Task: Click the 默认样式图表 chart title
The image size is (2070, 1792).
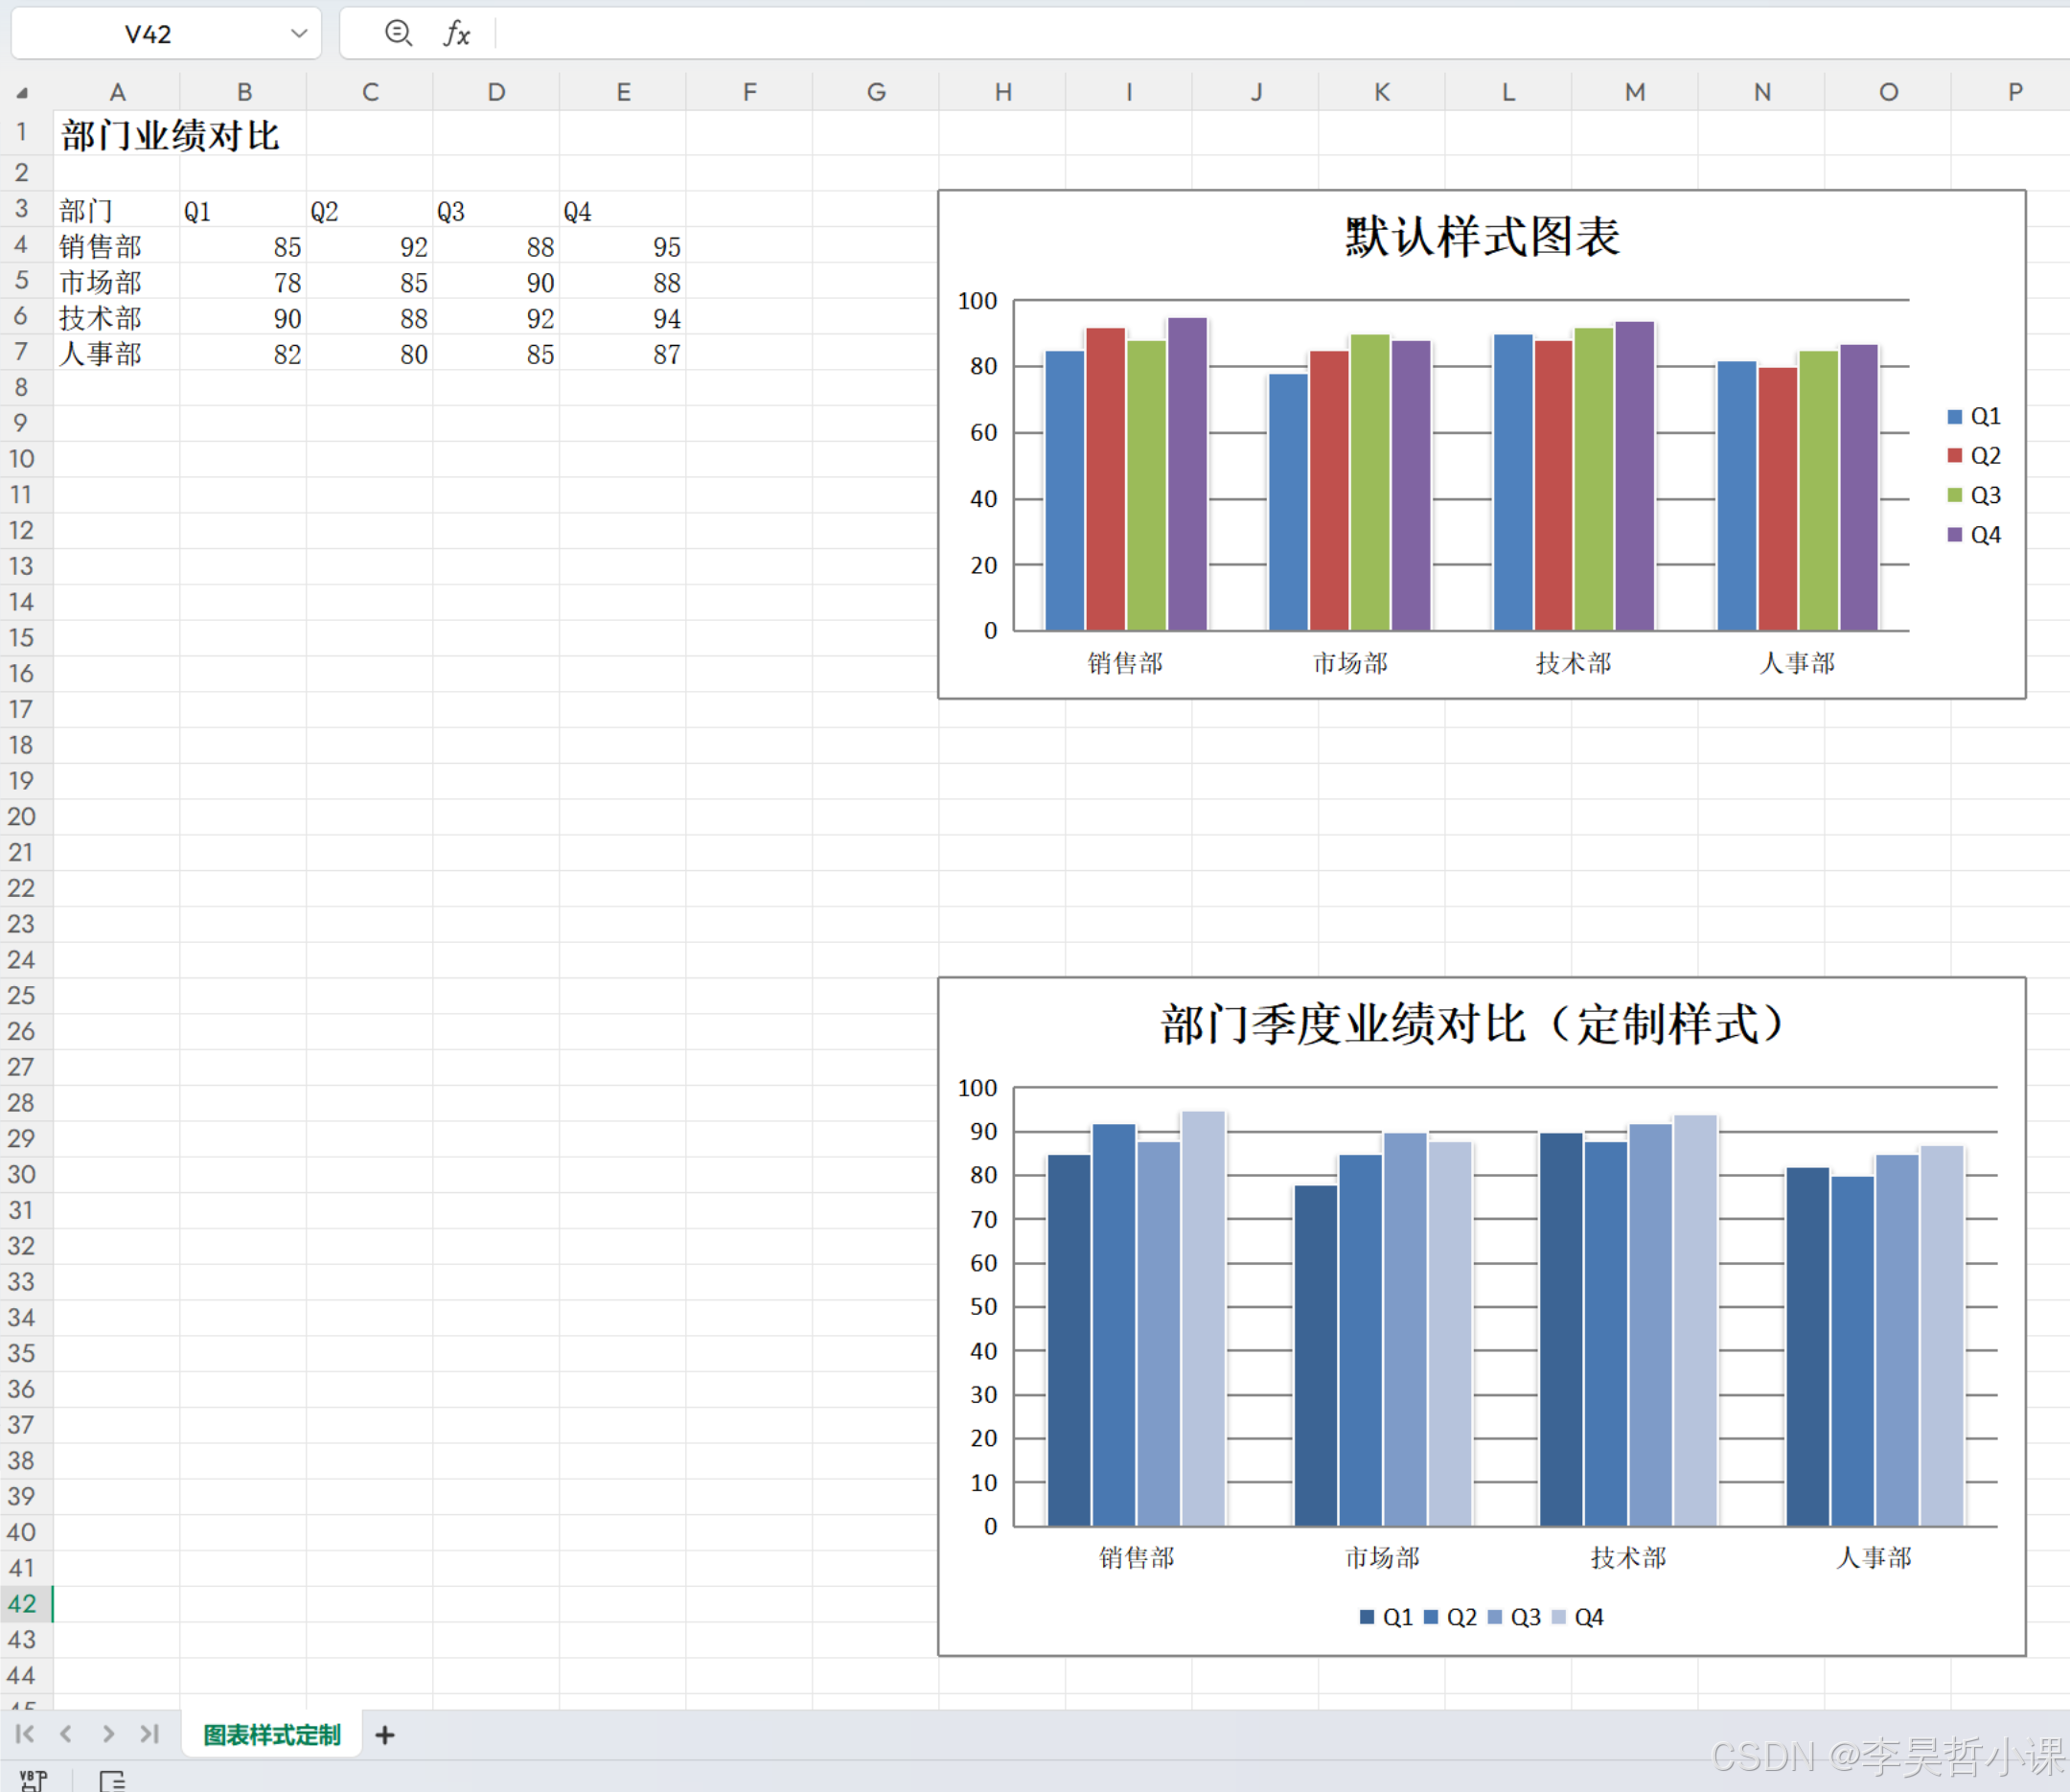Action: pyautogui.click(x=1481, y=238)
